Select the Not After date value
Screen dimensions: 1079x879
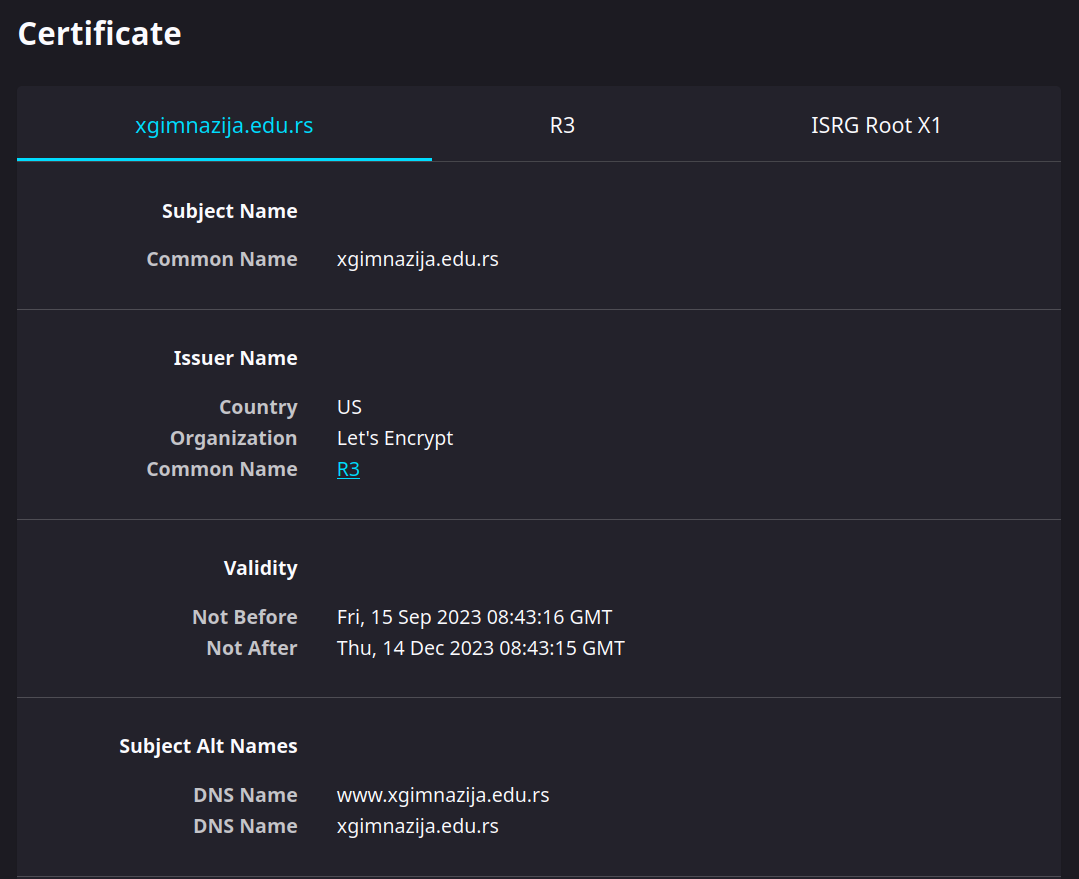(x=480, y=648)
